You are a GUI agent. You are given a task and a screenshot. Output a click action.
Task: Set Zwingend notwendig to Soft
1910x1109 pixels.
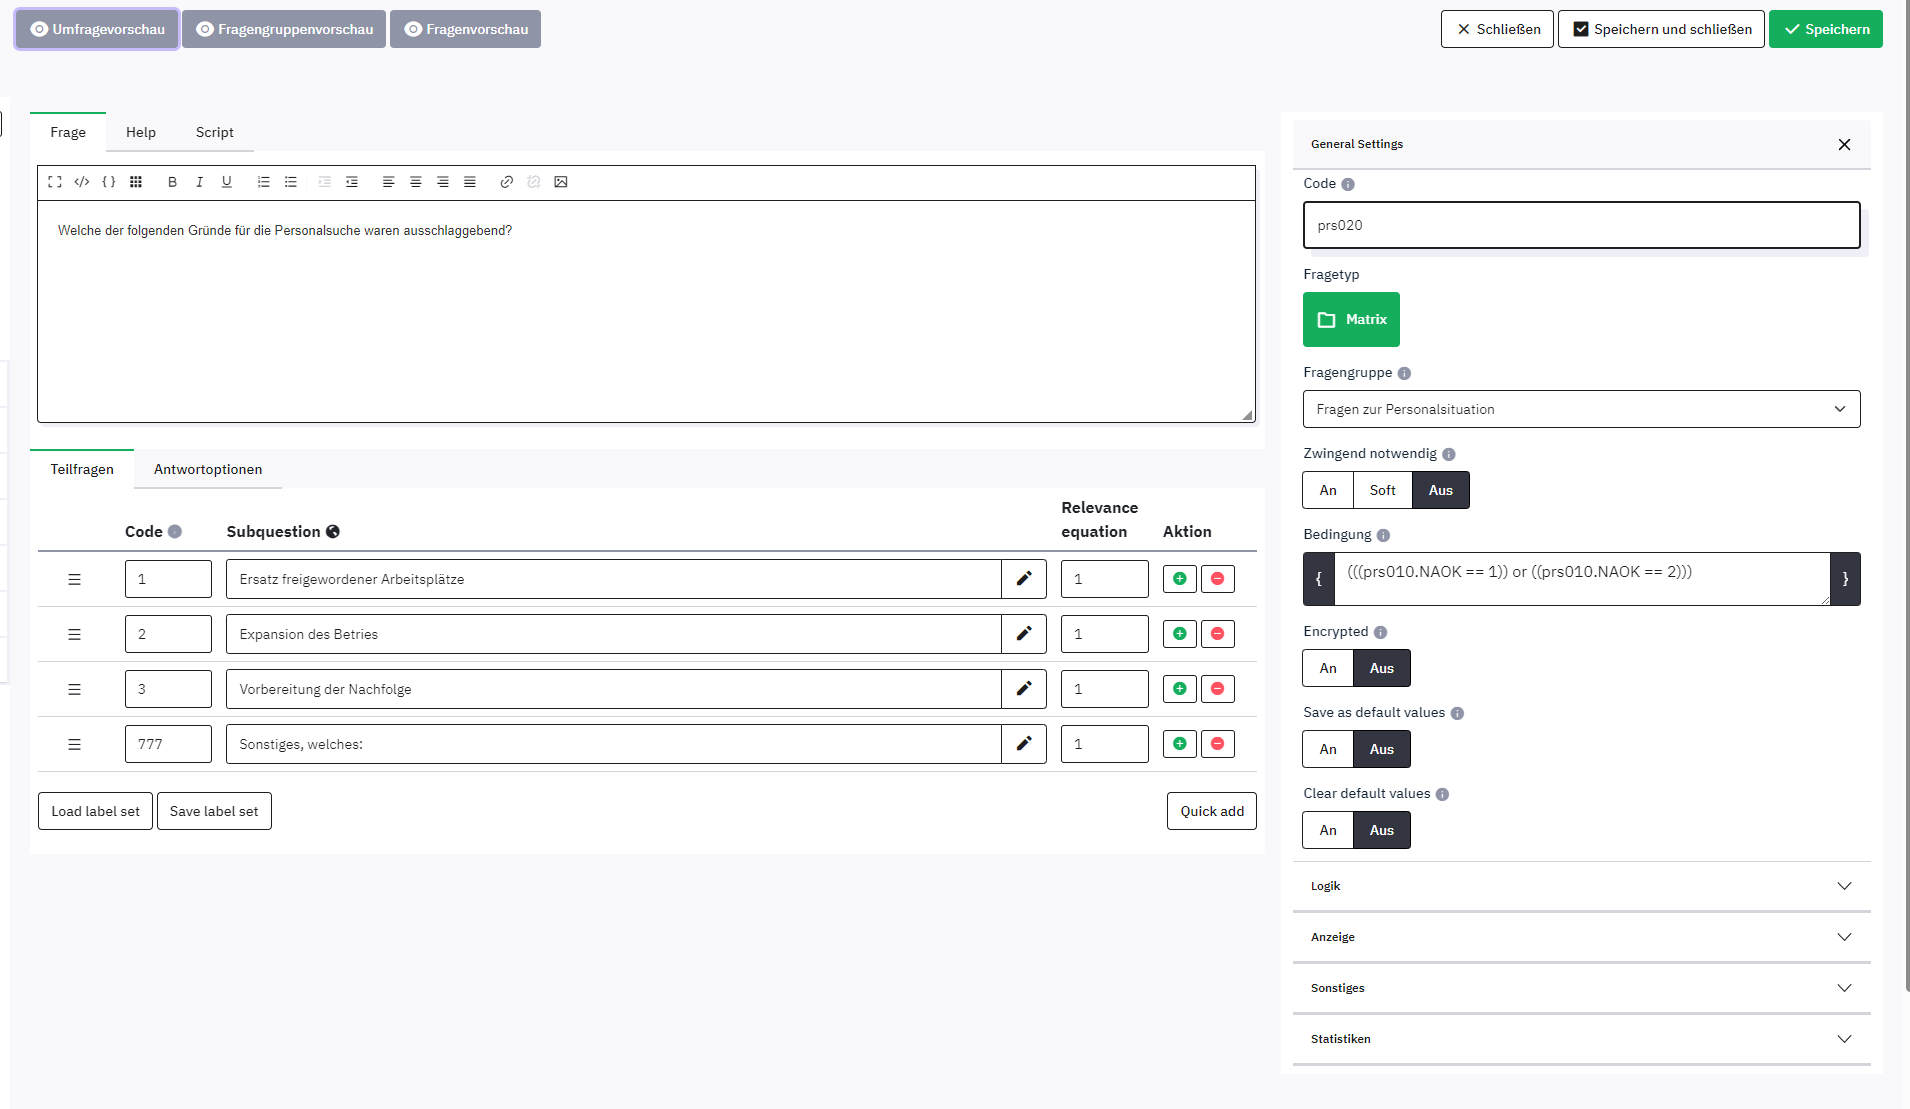point(1383,490)
